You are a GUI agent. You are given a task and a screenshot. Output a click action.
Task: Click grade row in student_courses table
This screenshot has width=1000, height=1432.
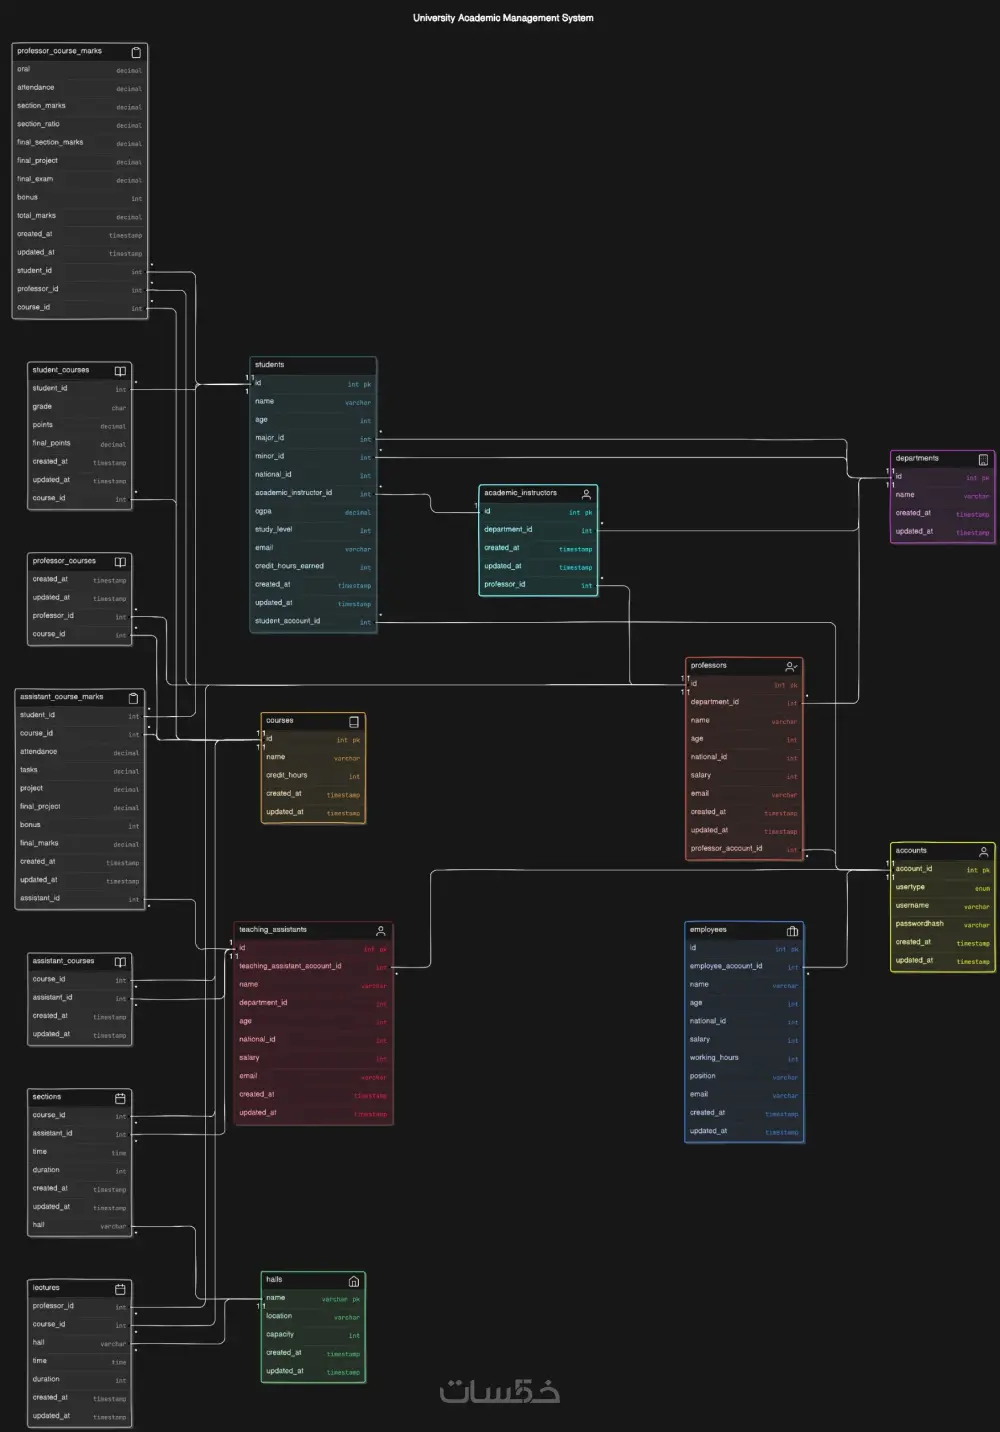[x=79, y=407]
